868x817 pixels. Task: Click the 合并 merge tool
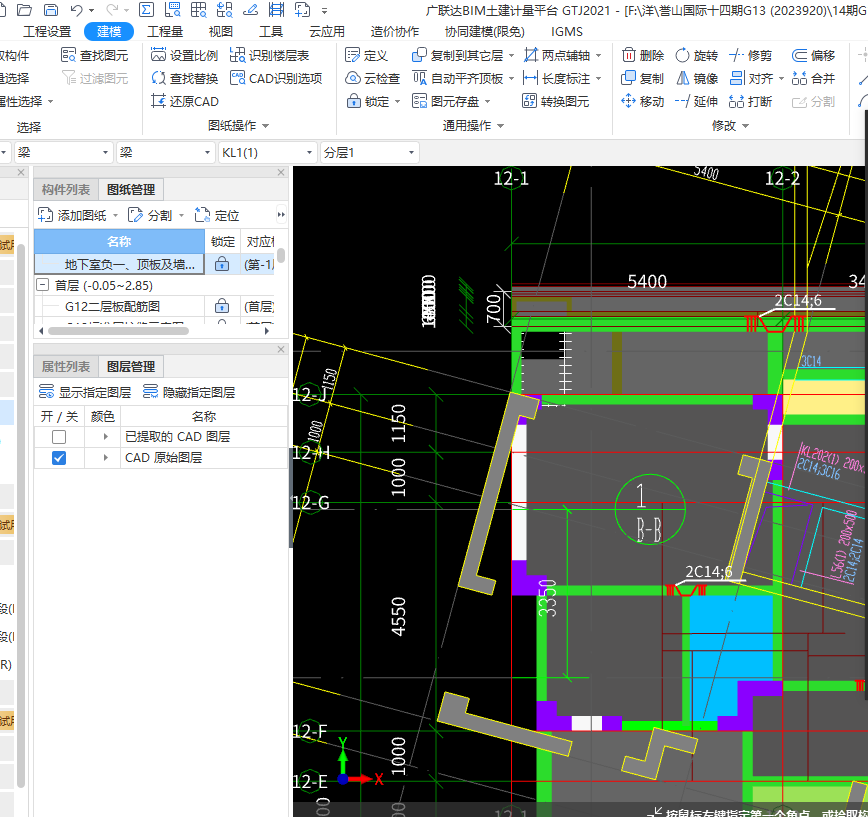coord(813,79)
